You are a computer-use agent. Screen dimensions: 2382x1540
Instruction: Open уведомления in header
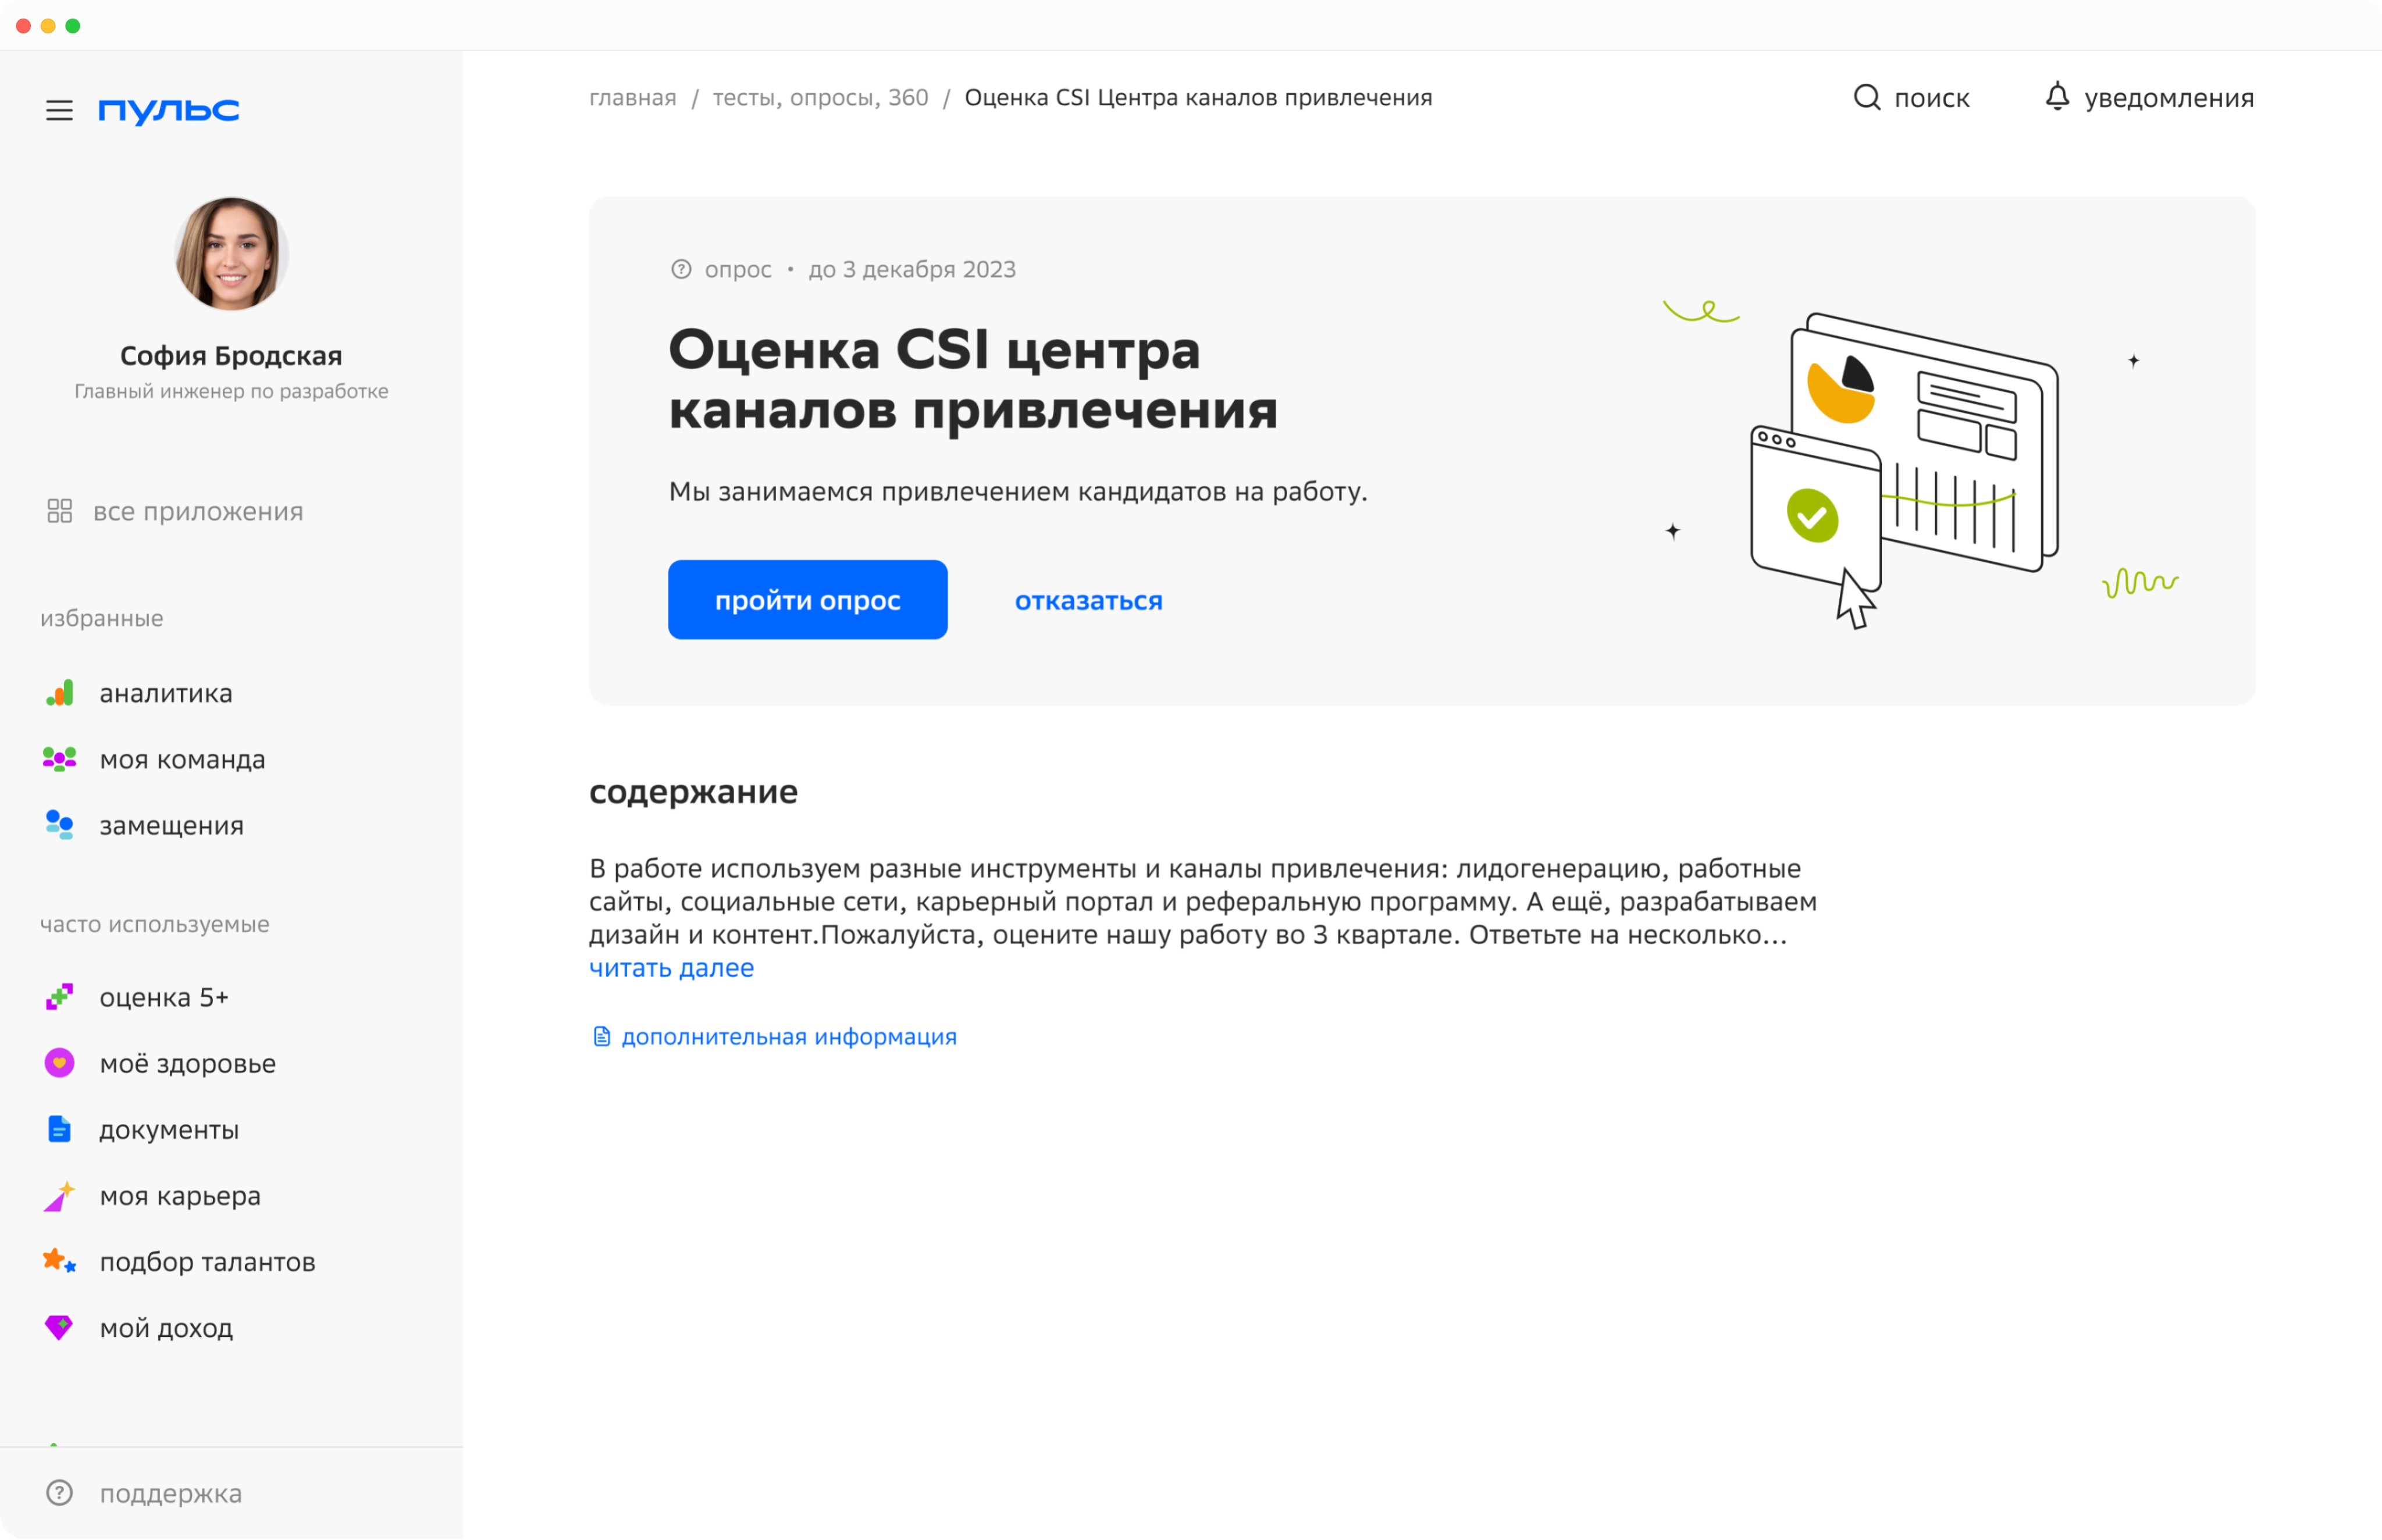(x=2168, y=98)
